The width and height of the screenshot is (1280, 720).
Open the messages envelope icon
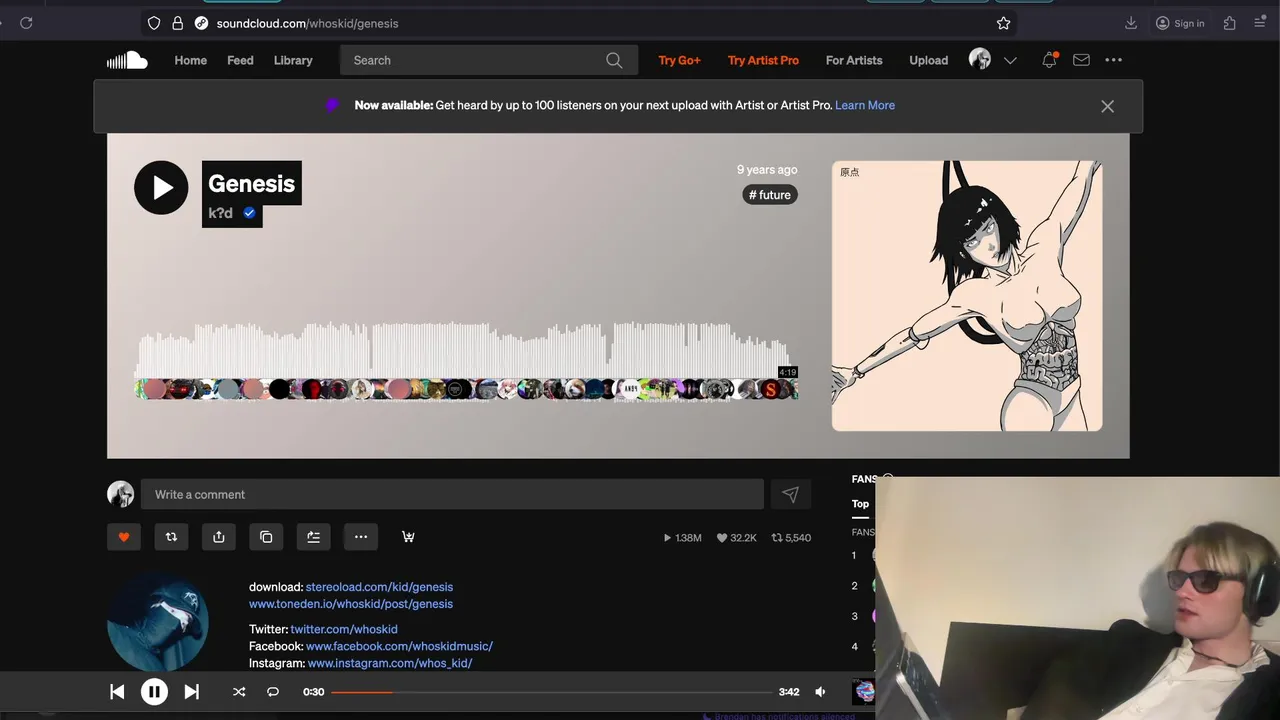1081,60
